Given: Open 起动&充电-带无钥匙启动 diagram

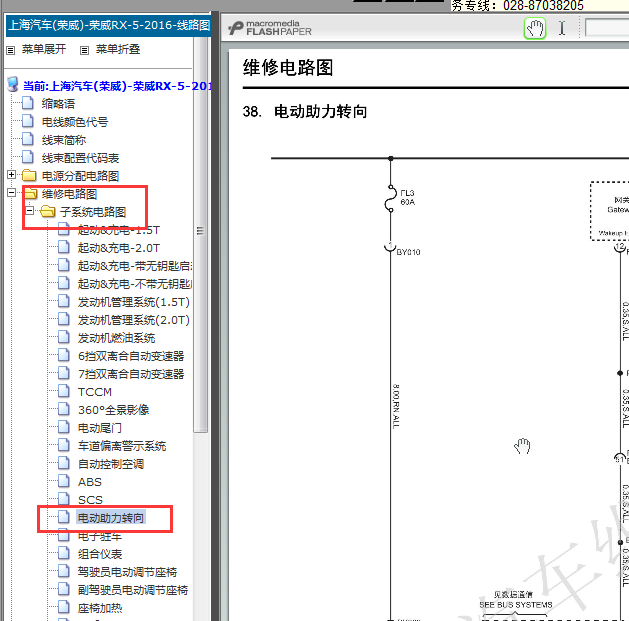Looking at the screenshot, I should pyautogui.click(x=135, y=266).
